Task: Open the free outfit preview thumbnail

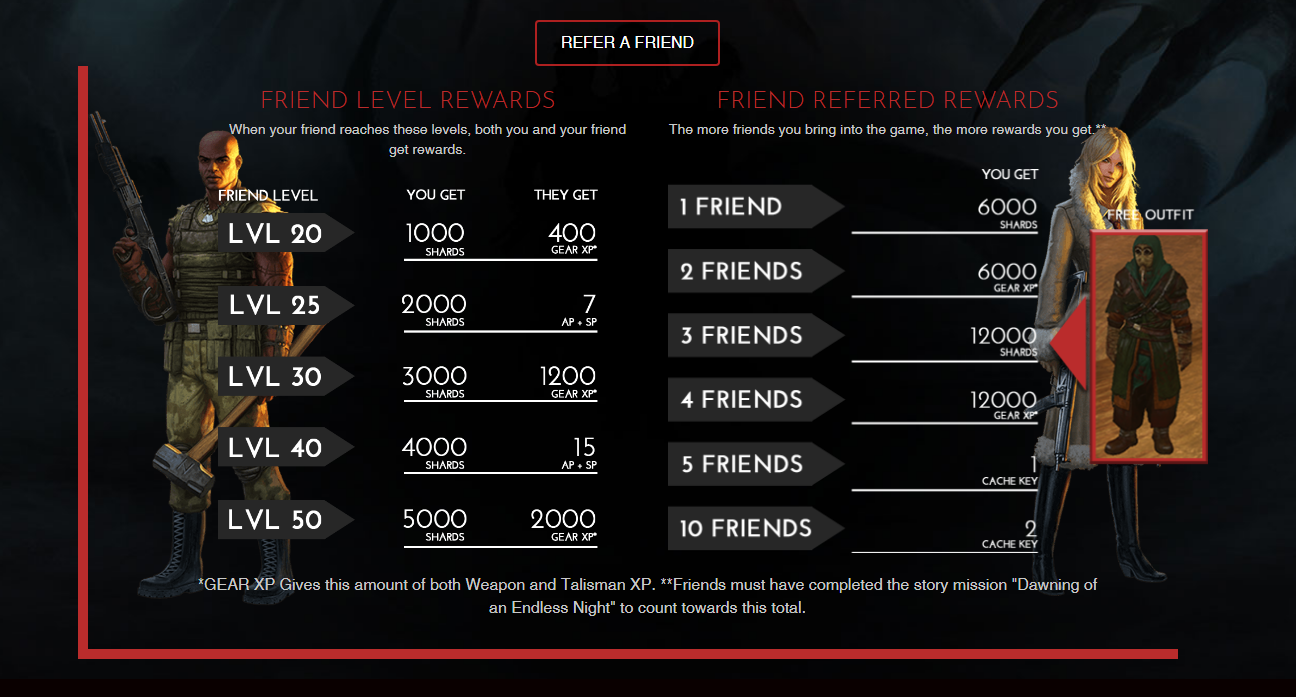Action: (1149, 346)
